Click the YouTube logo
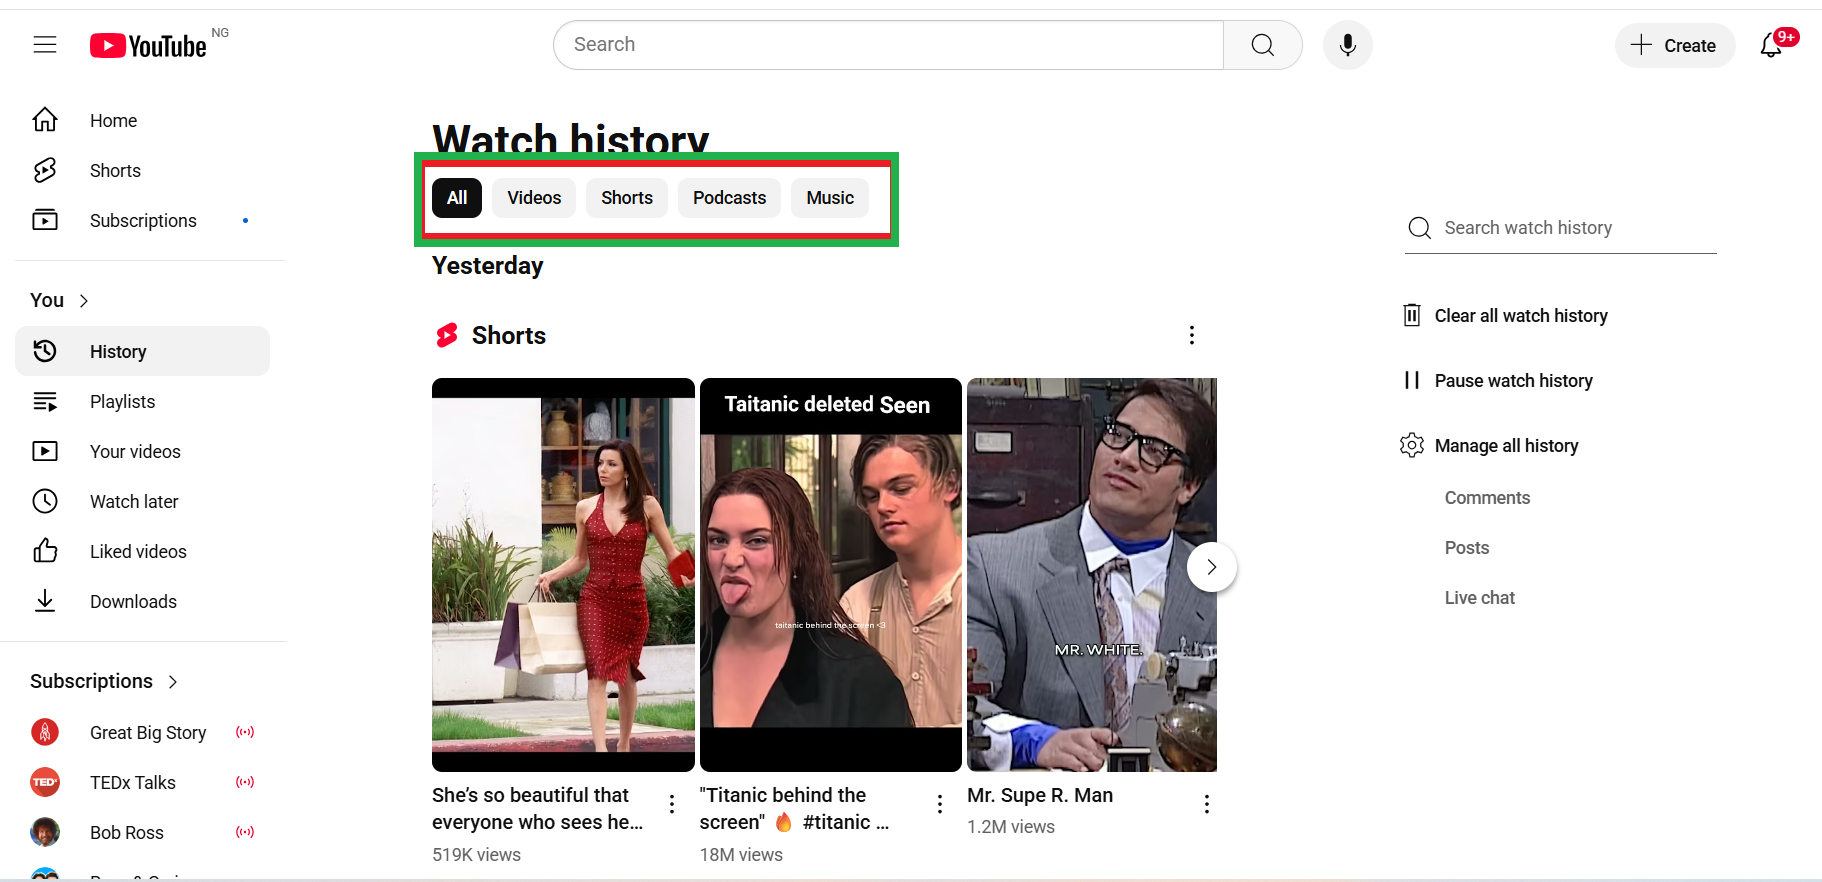 click(148, 46)
